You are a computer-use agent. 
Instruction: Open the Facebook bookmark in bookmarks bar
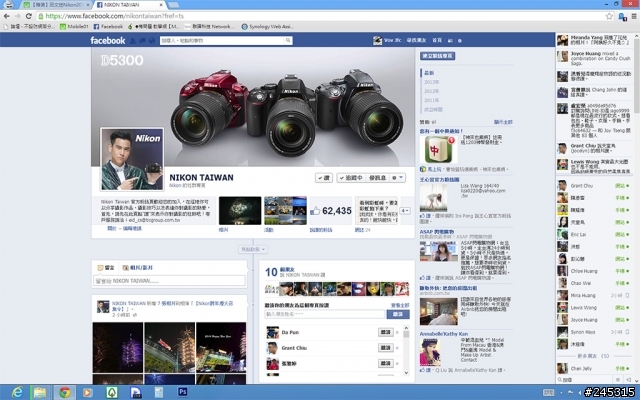click(108, 27)
